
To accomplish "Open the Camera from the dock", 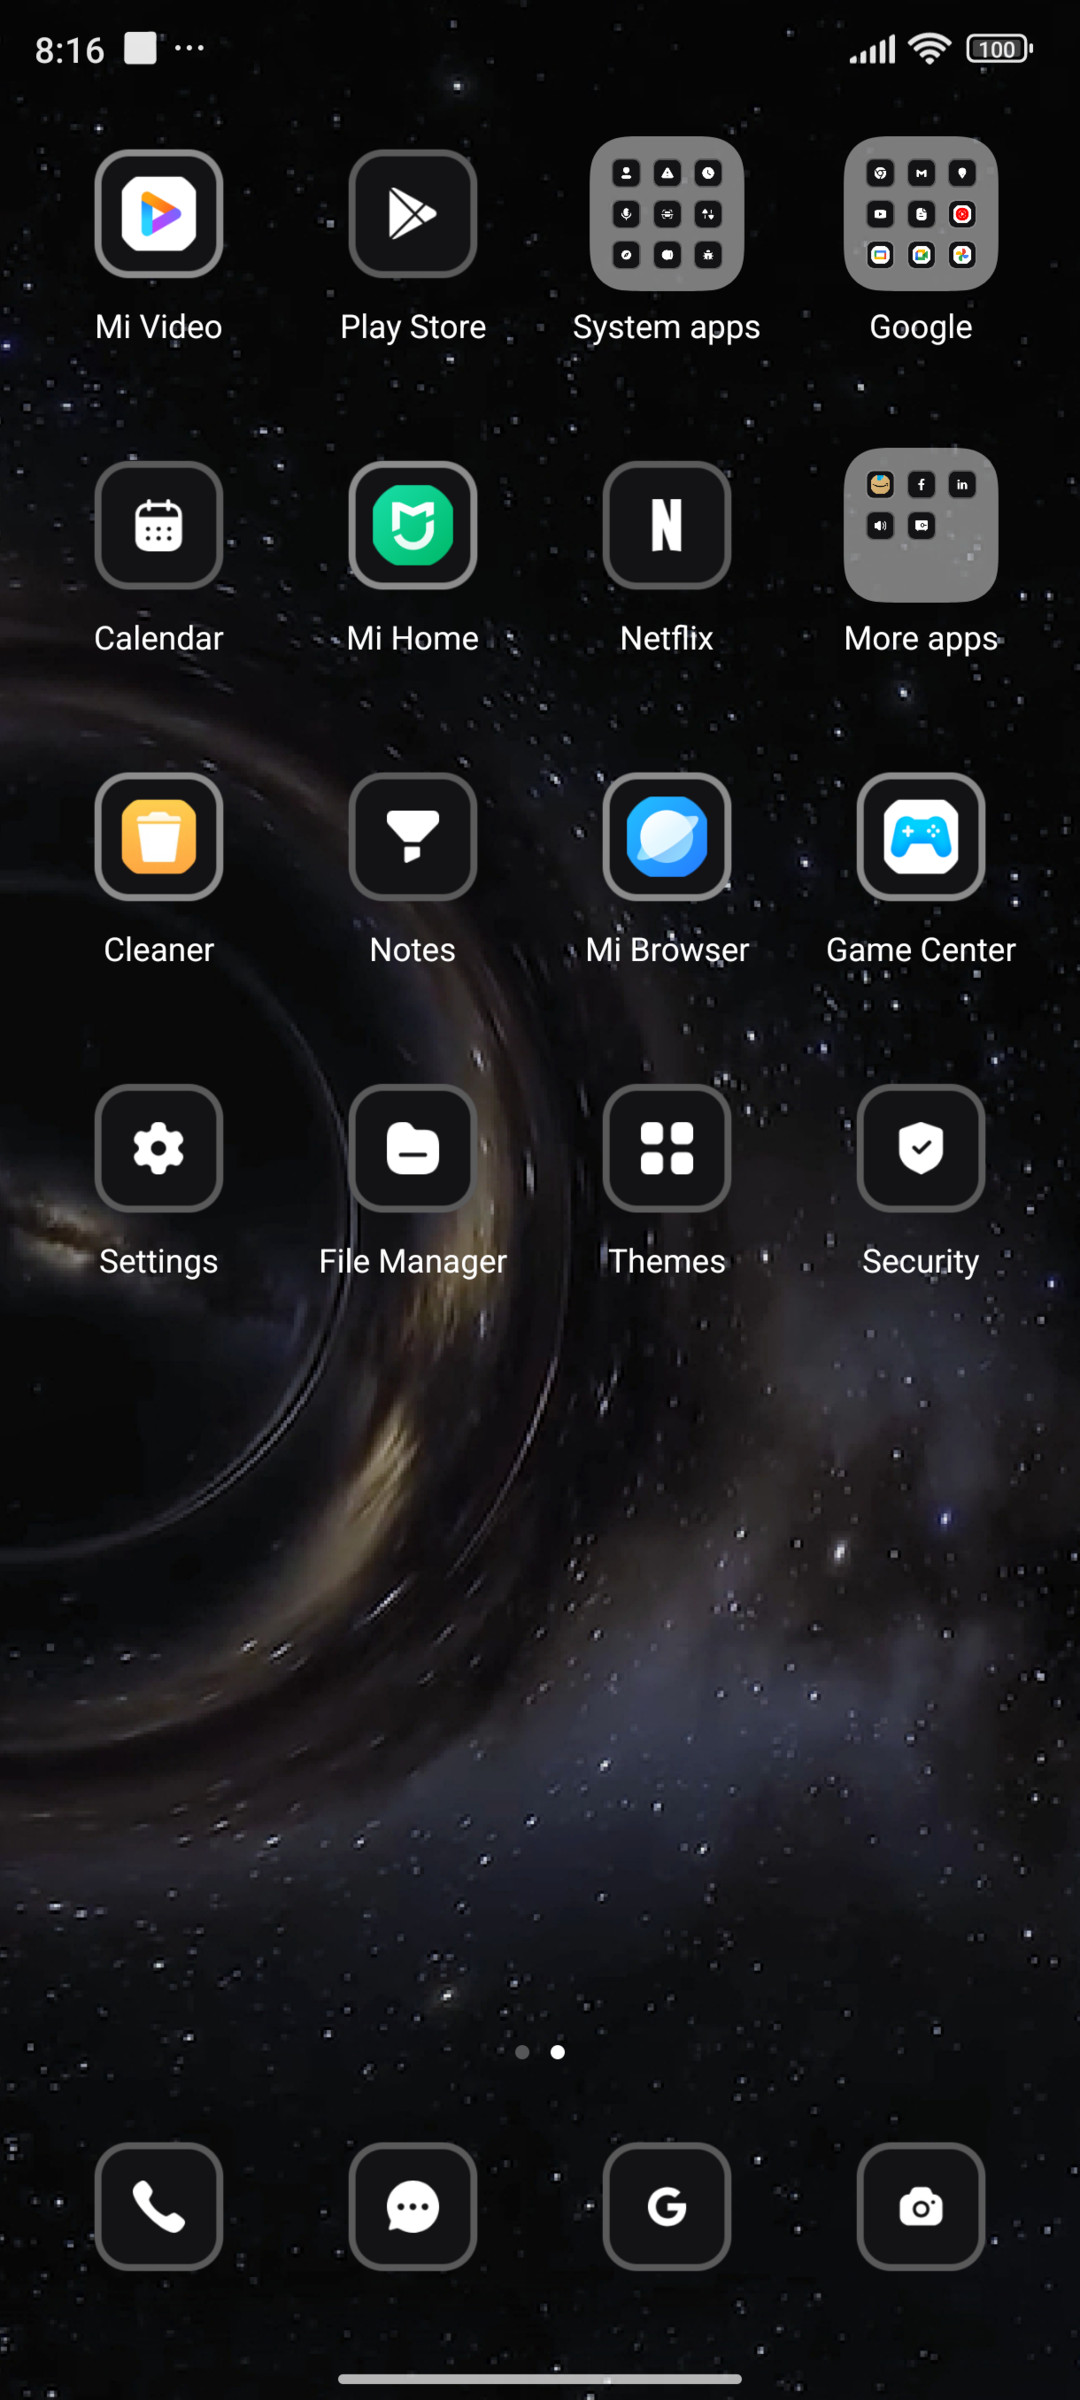I will [x=921, y=2206].
